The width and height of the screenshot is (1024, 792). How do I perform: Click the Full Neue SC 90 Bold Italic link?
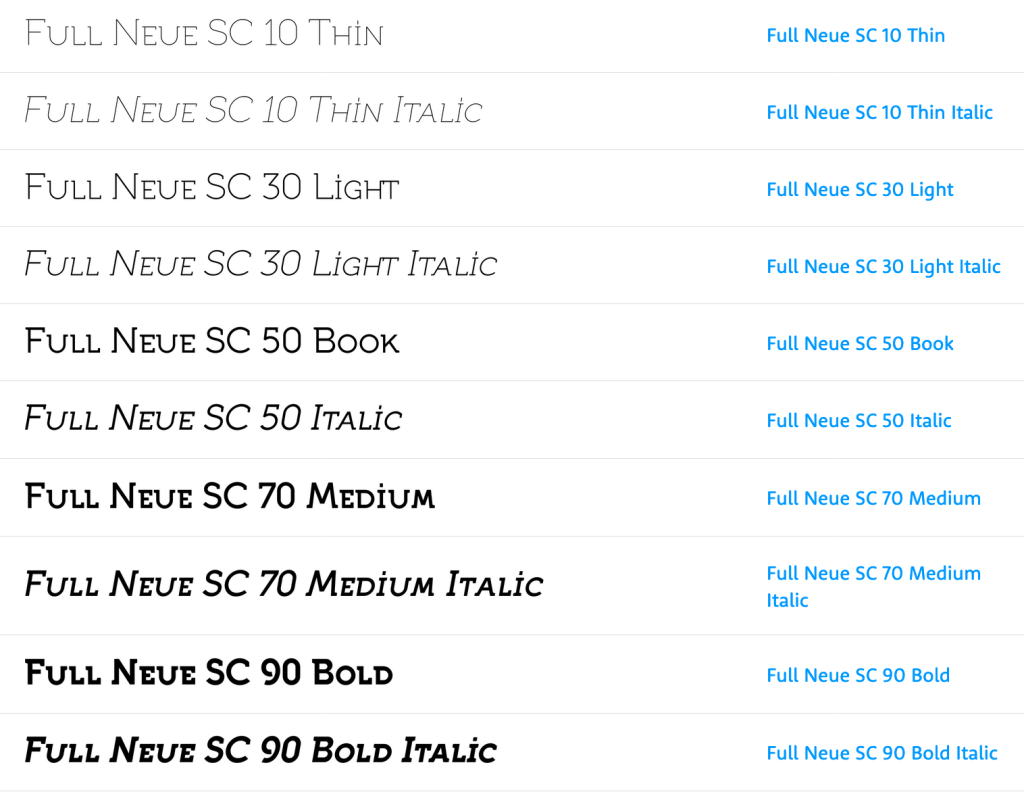[882, 753]
